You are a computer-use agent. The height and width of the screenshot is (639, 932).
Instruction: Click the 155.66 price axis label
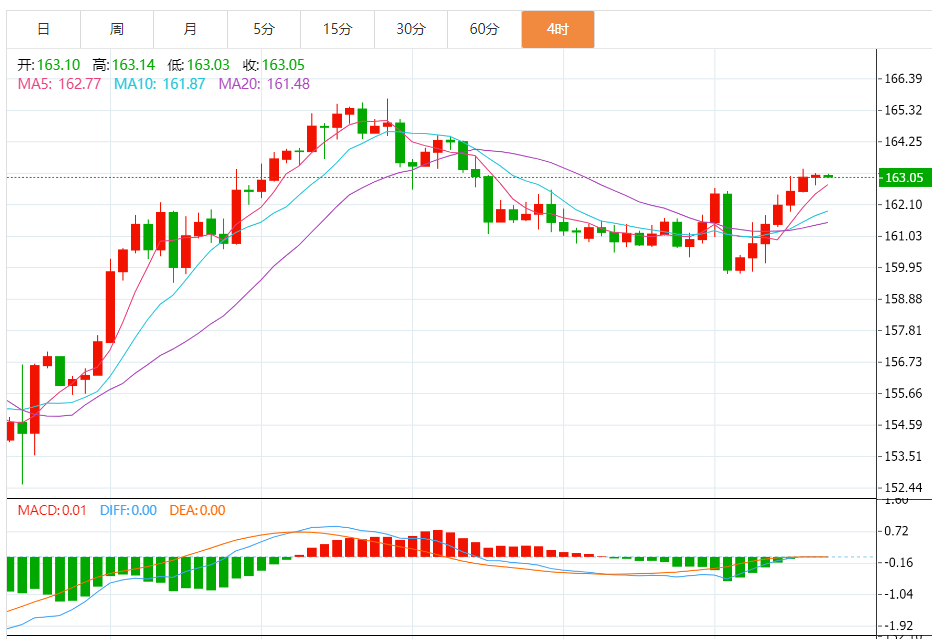click(903, 394)
